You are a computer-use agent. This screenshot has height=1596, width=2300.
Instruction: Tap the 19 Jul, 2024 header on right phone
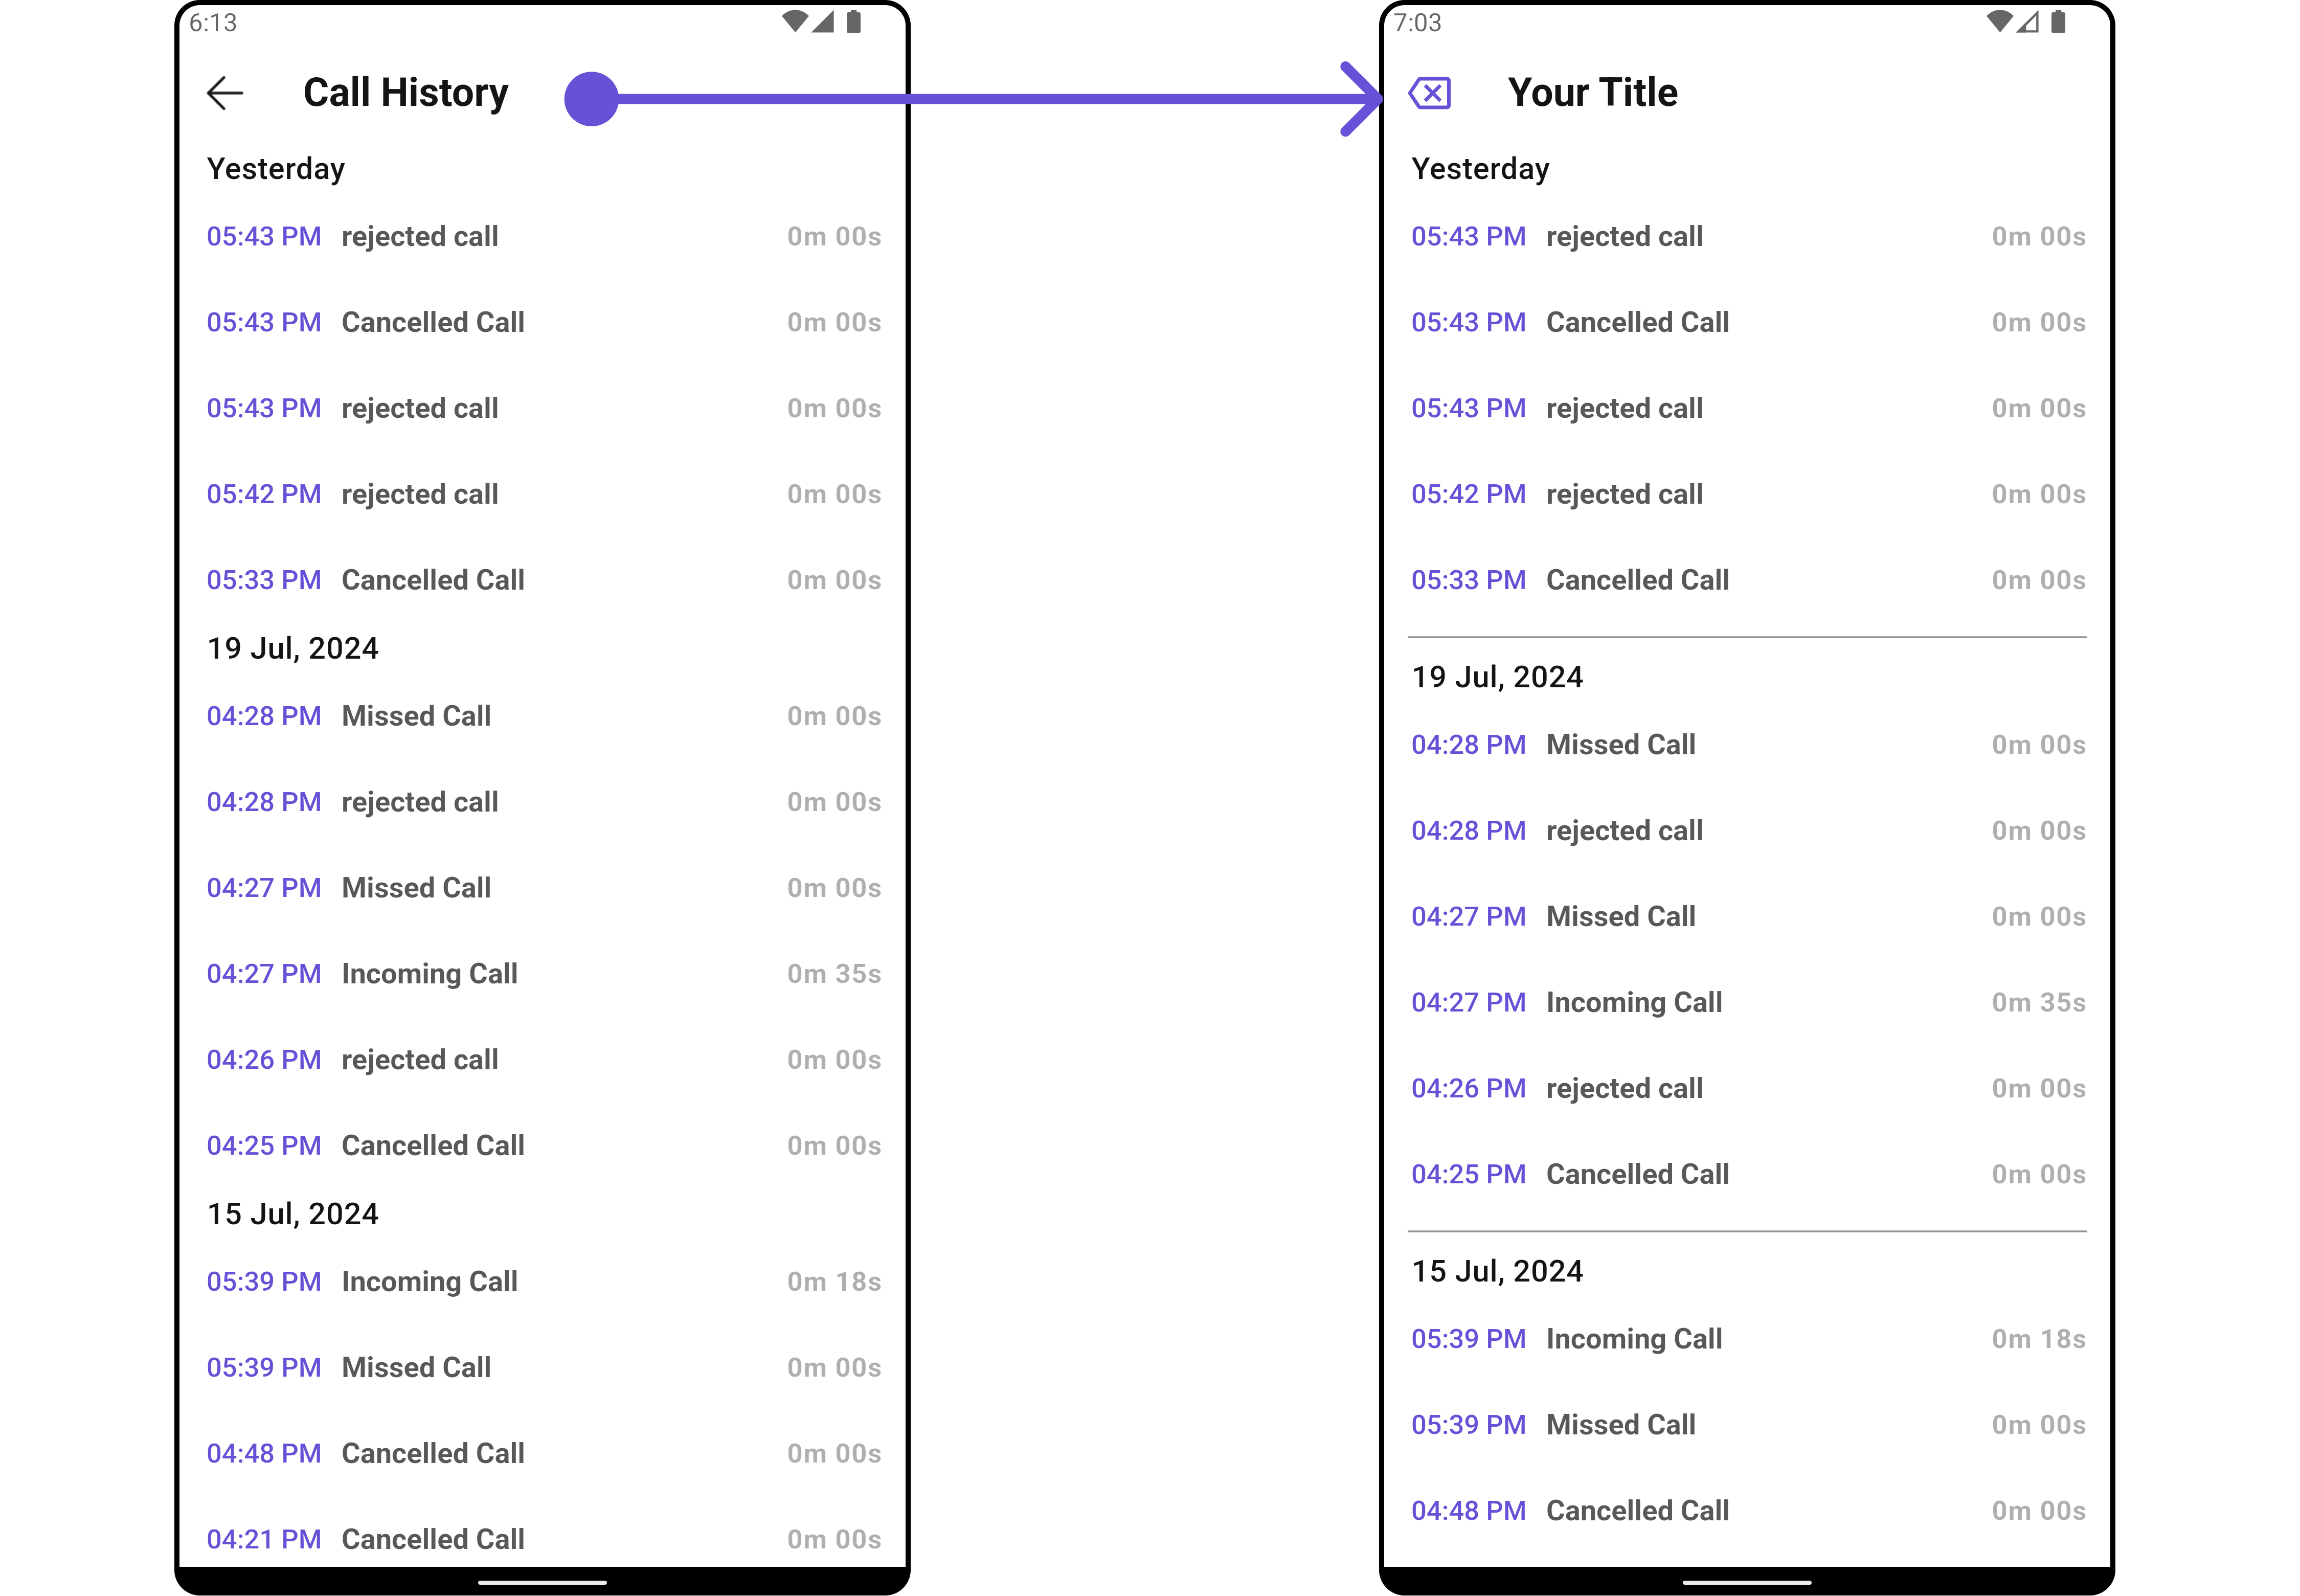1497,677
